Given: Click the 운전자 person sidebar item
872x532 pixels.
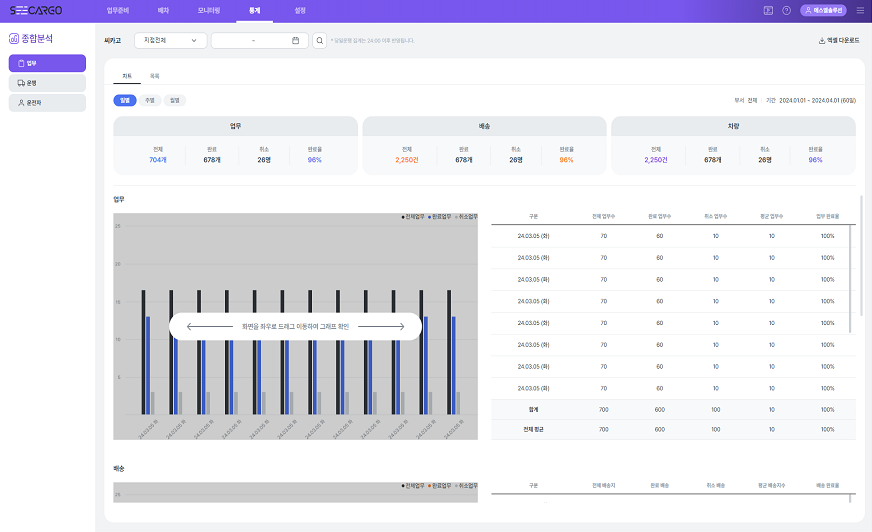Looking at the screenshot, I should pos(47,102).
